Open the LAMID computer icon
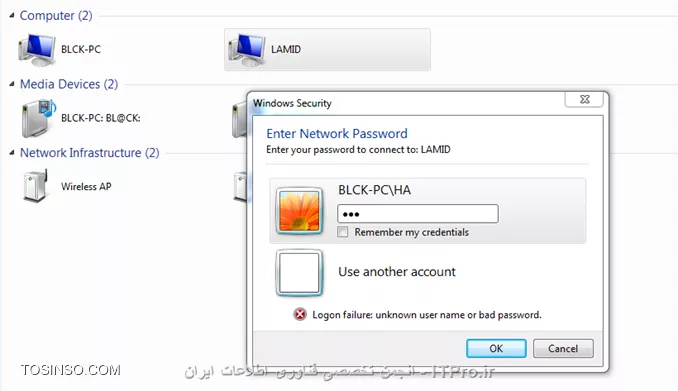 coord(247,50)
